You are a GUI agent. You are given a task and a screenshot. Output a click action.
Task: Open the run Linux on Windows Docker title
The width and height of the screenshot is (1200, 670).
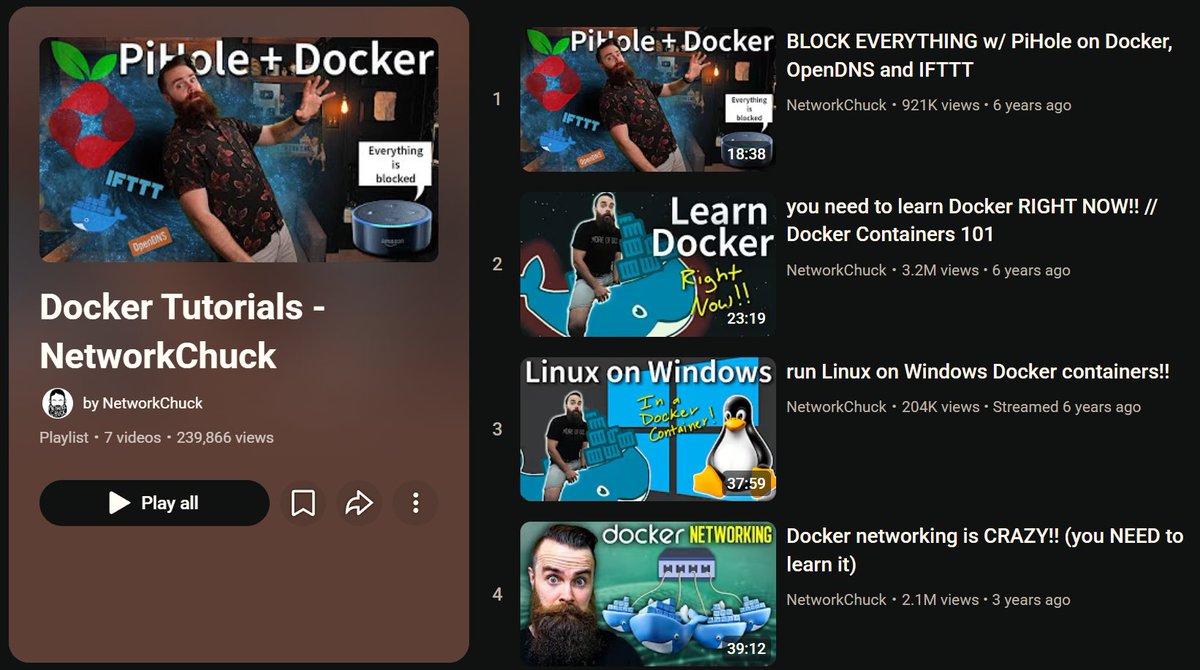[978, 372]
